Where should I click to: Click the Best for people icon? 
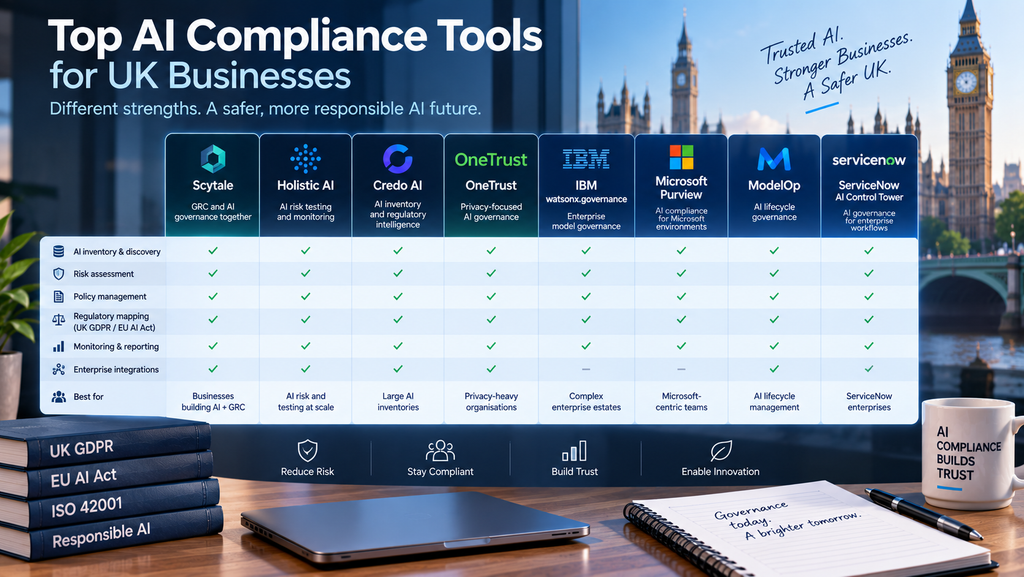coord(59,397)
